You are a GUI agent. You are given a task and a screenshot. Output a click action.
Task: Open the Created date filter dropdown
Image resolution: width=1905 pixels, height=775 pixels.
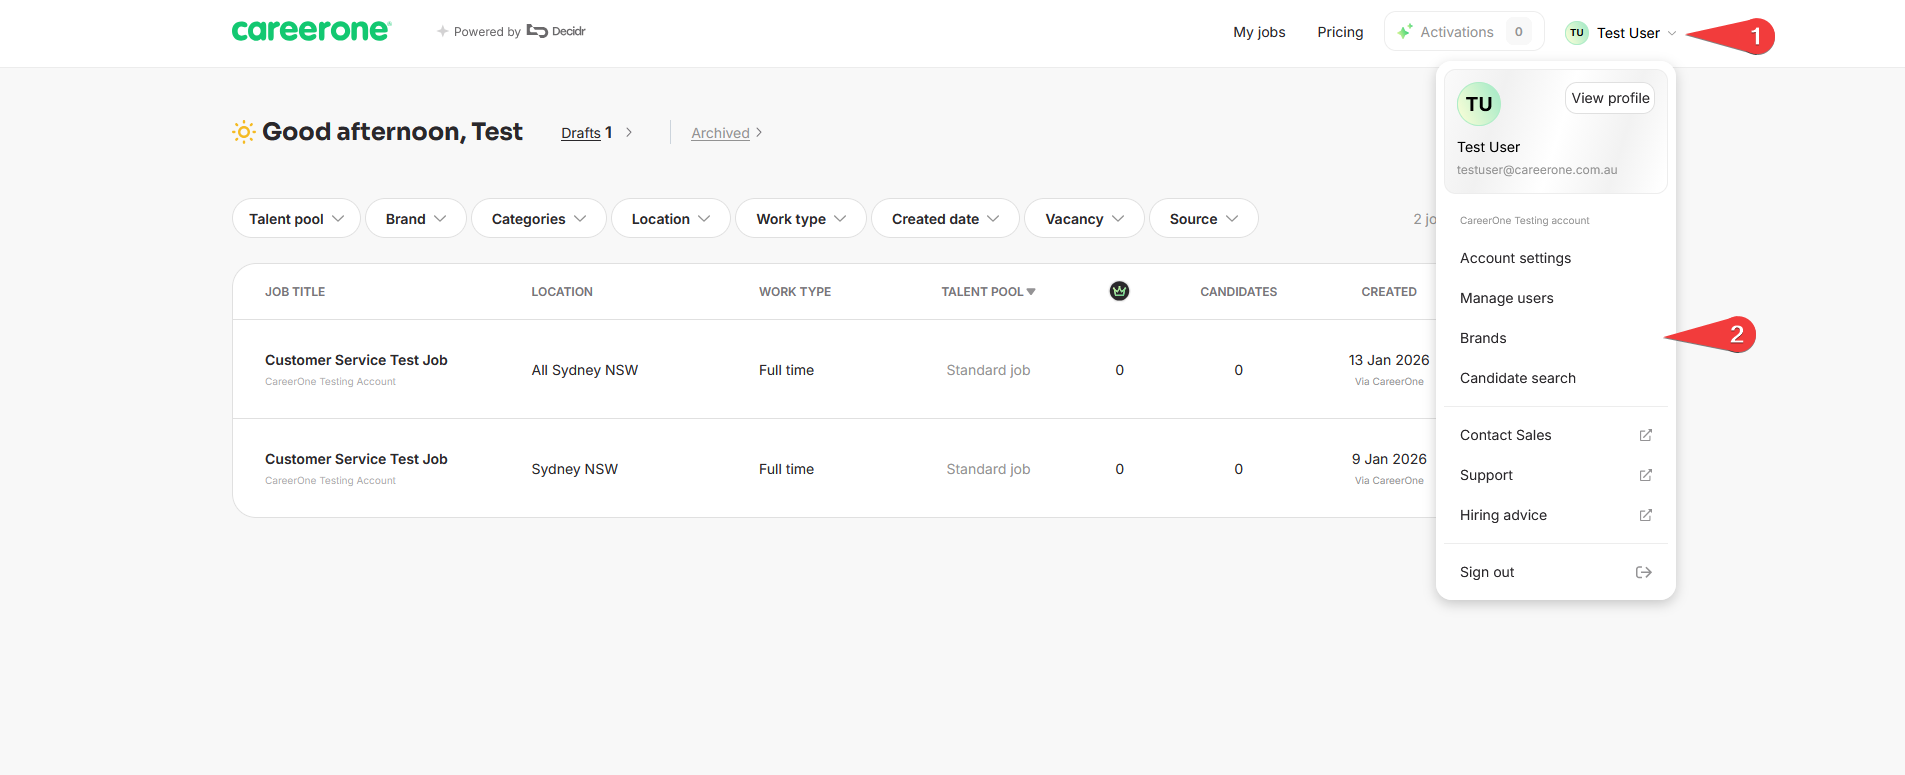click(945, 218)
